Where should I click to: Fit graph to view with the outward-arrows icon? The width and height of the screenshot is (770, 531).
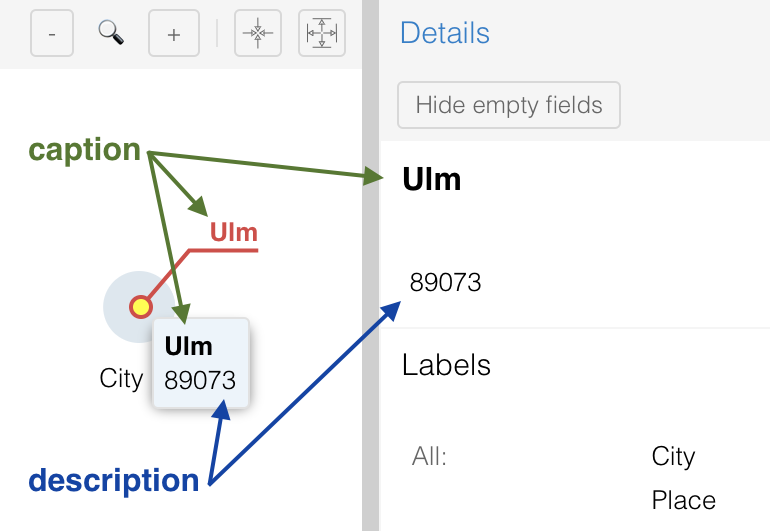(321, 34)
